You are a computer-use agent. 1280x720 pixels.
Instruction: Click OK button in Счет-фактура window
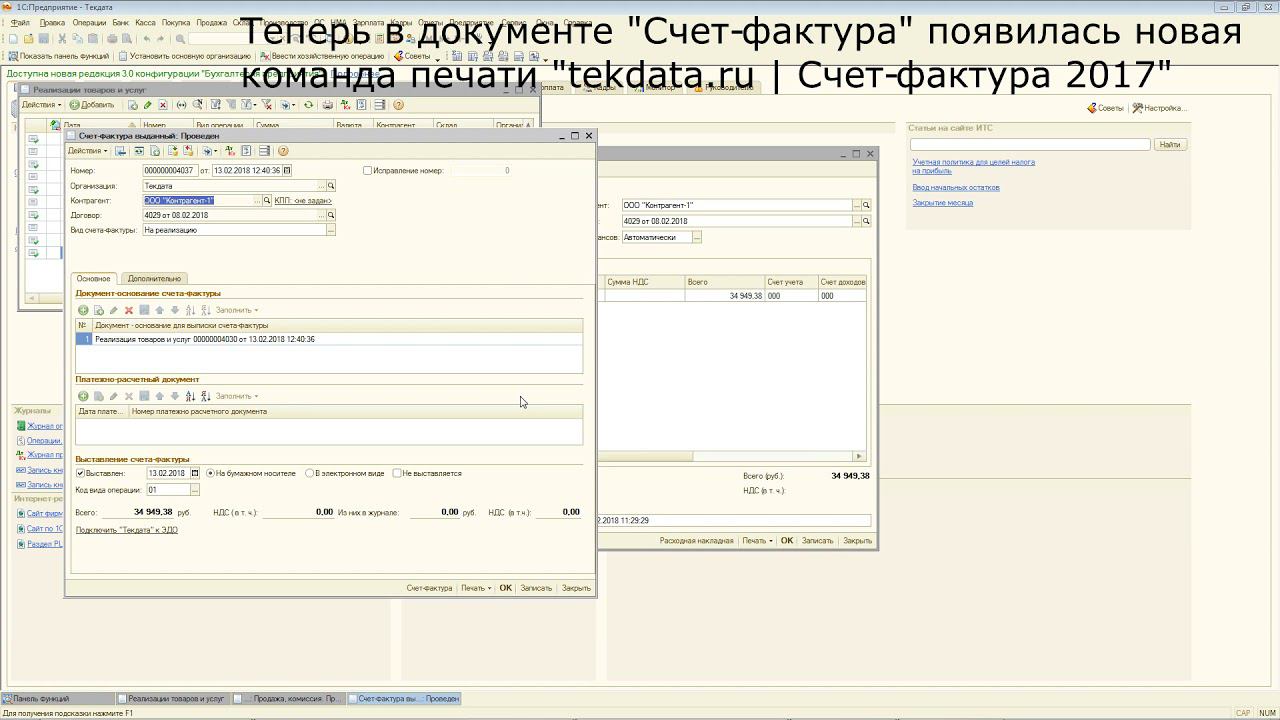pos(505,588)
